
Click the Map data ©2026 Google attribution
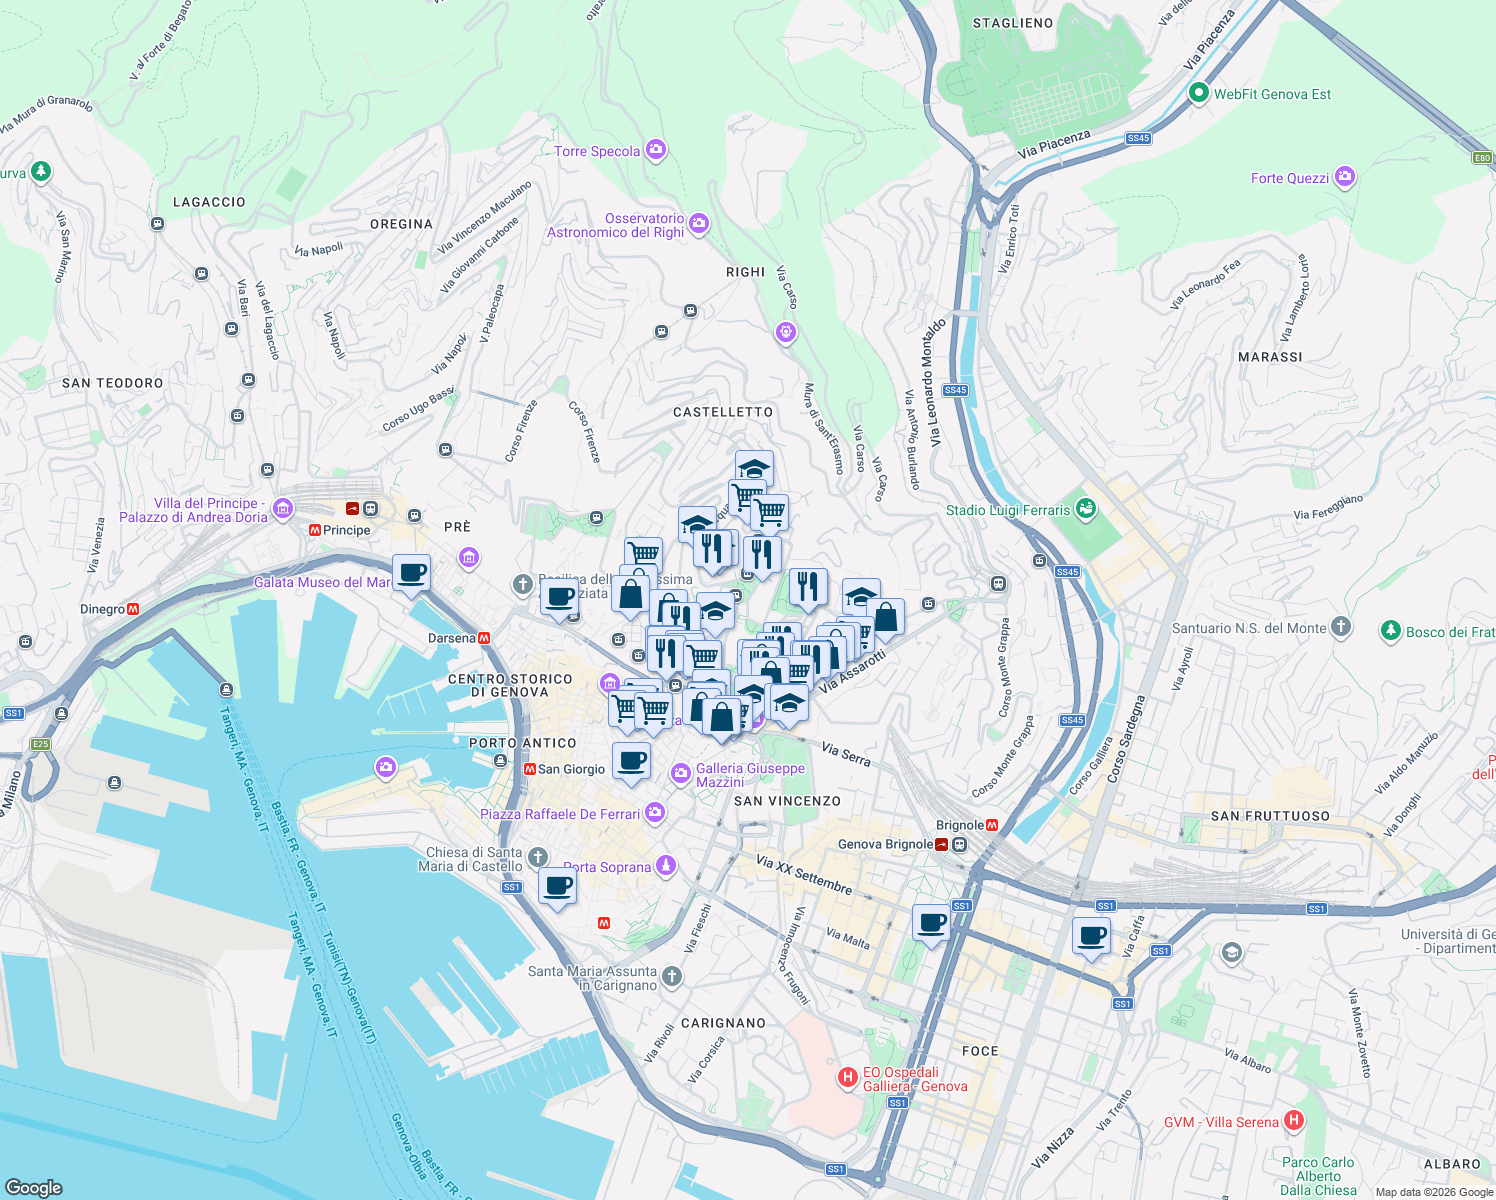tap(1434, 1192)
